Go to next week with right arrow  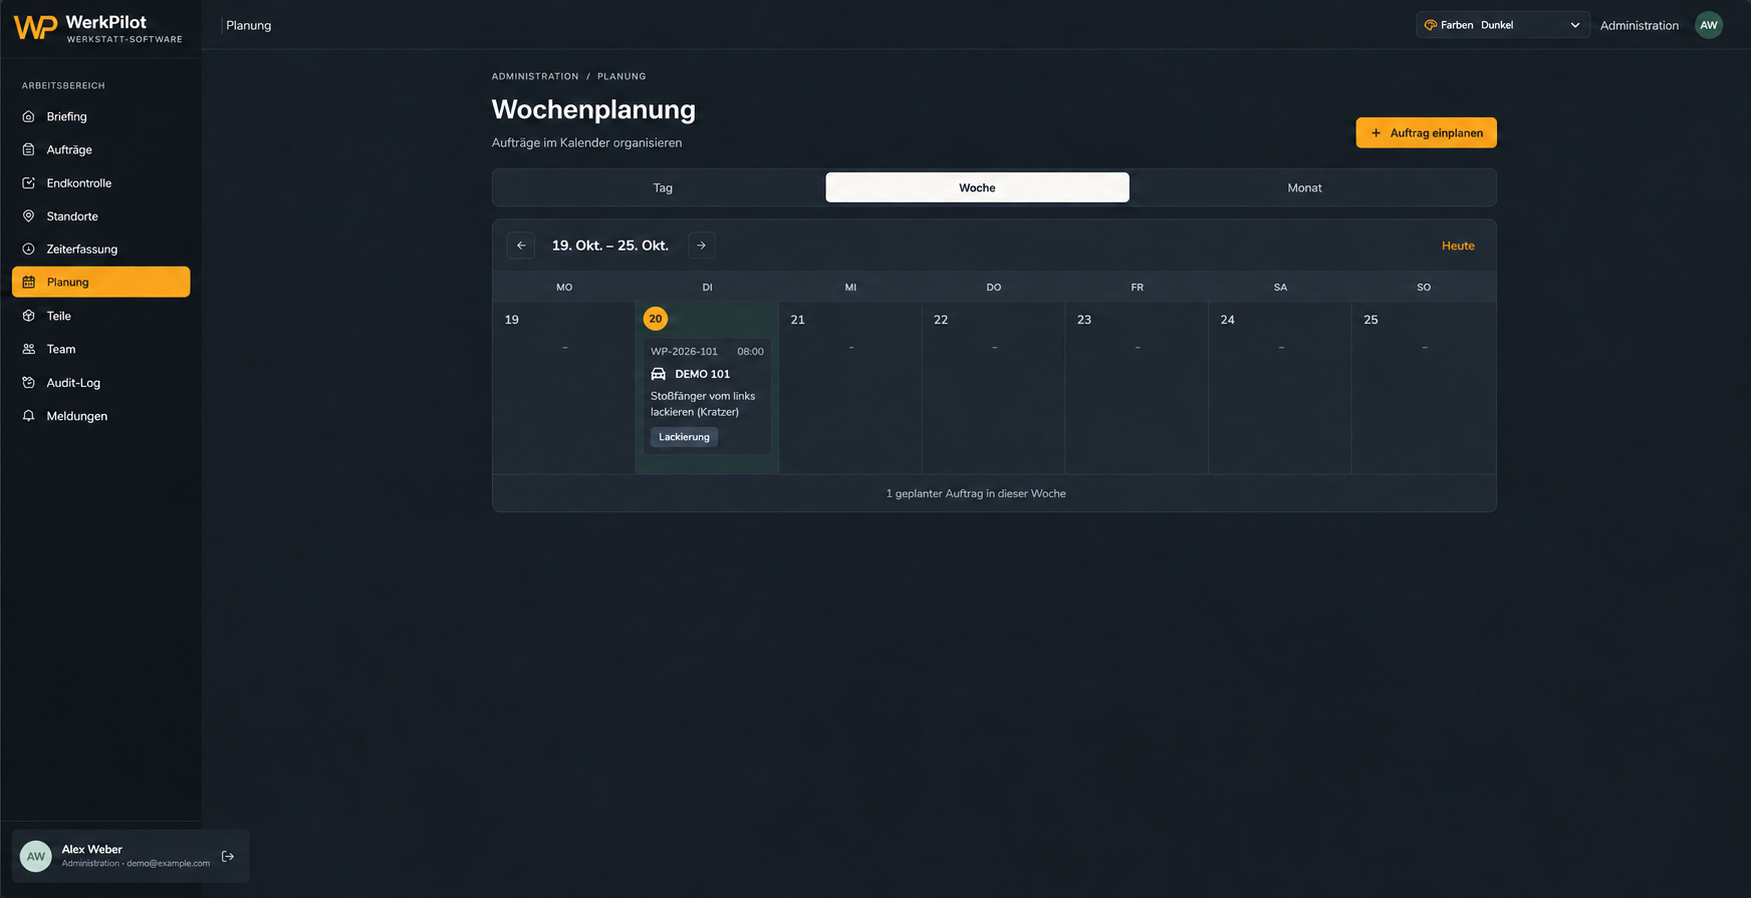pyautogui.click(x=702, y=246)
